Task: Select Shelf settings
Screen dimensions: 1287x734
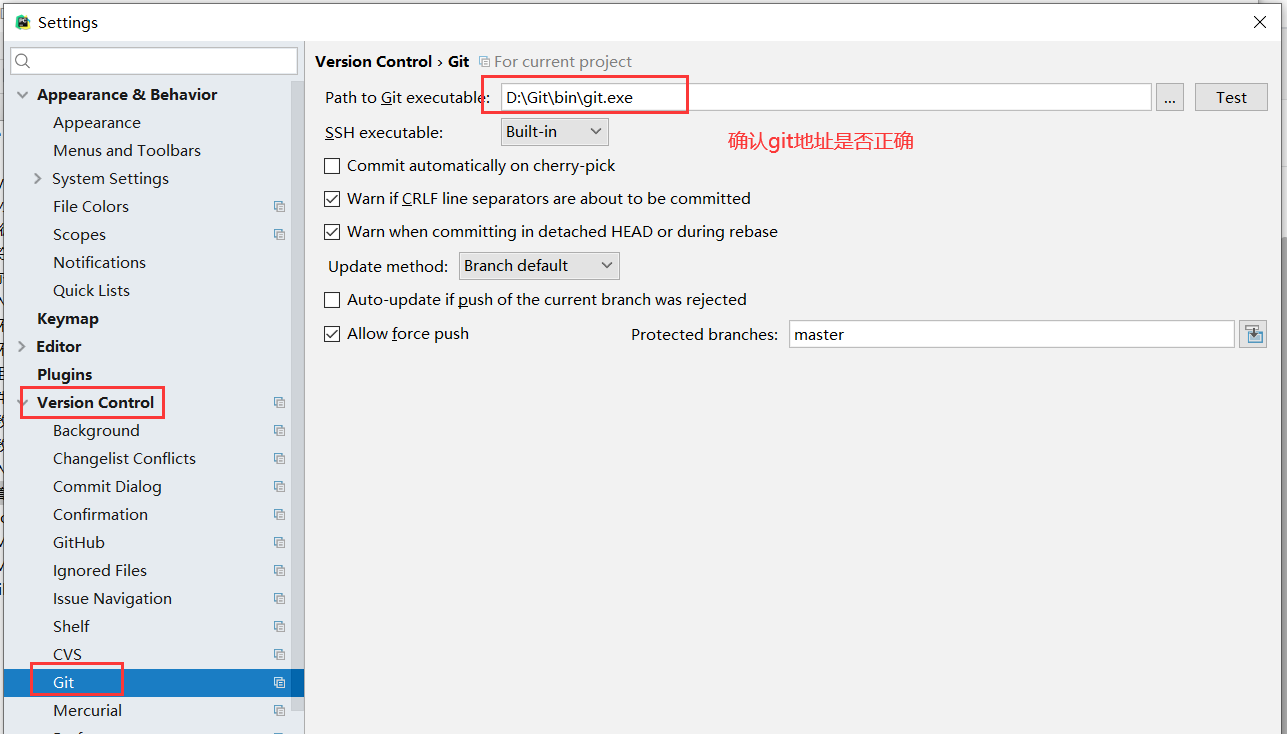Action: (x=71, y=627)
